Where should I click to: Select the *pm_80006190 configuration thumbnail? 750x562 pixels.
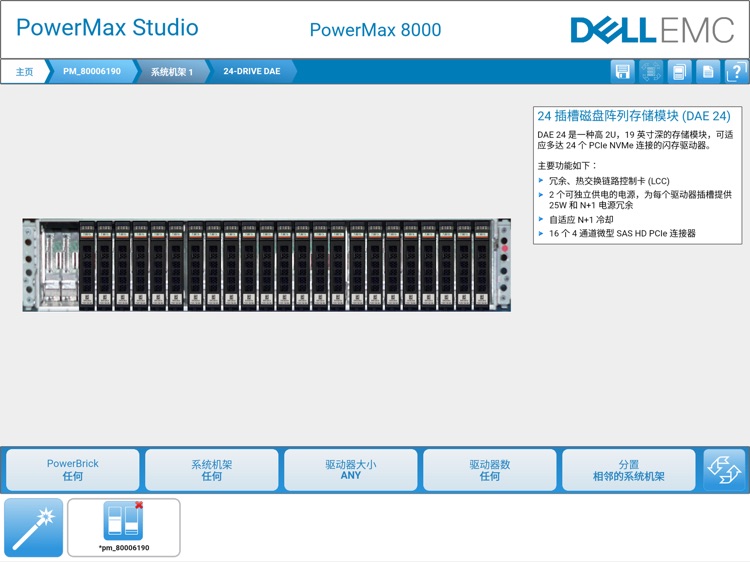(x=124, y=528)
